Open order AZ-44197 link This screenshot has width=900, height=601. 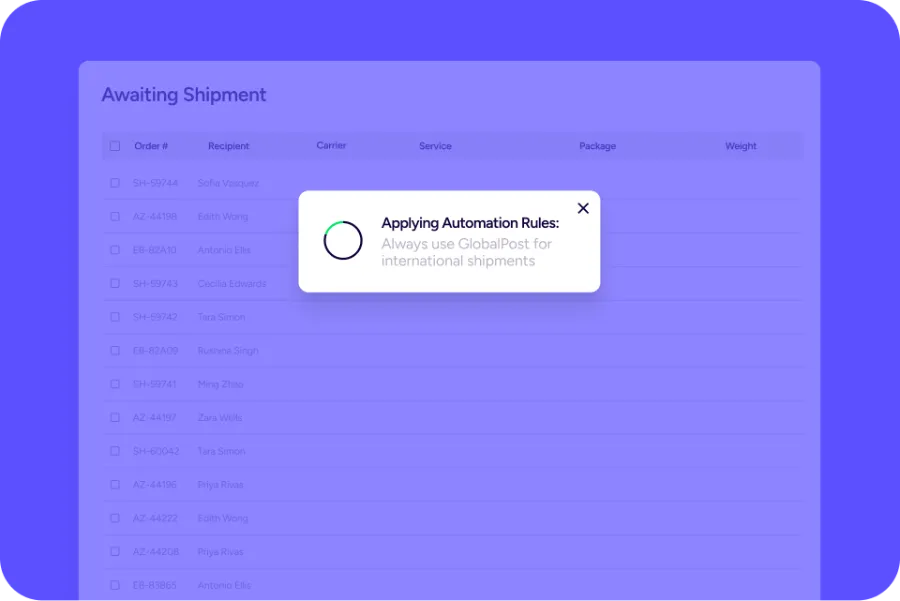coord(155,418)
